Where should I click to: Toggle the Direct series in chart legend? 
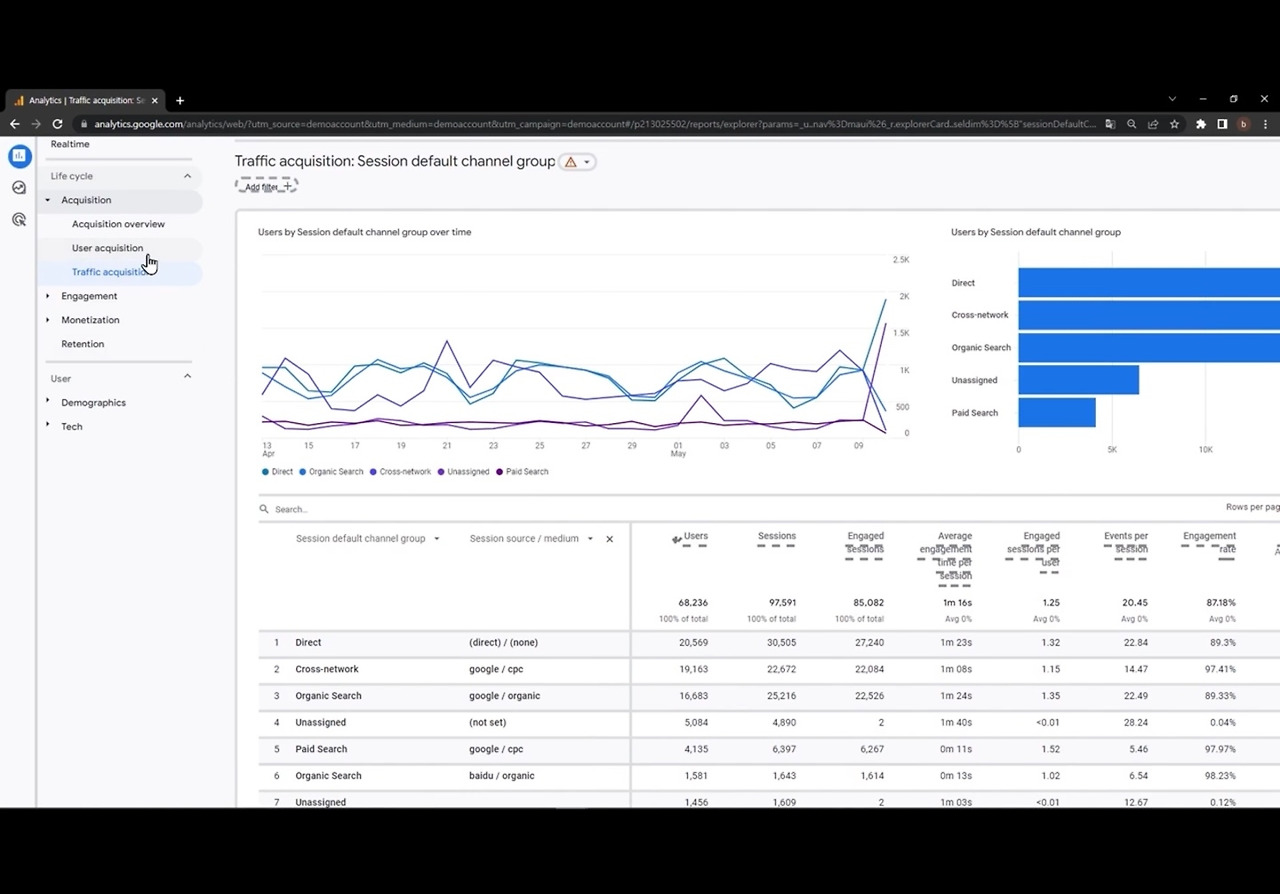pos(278,471)
